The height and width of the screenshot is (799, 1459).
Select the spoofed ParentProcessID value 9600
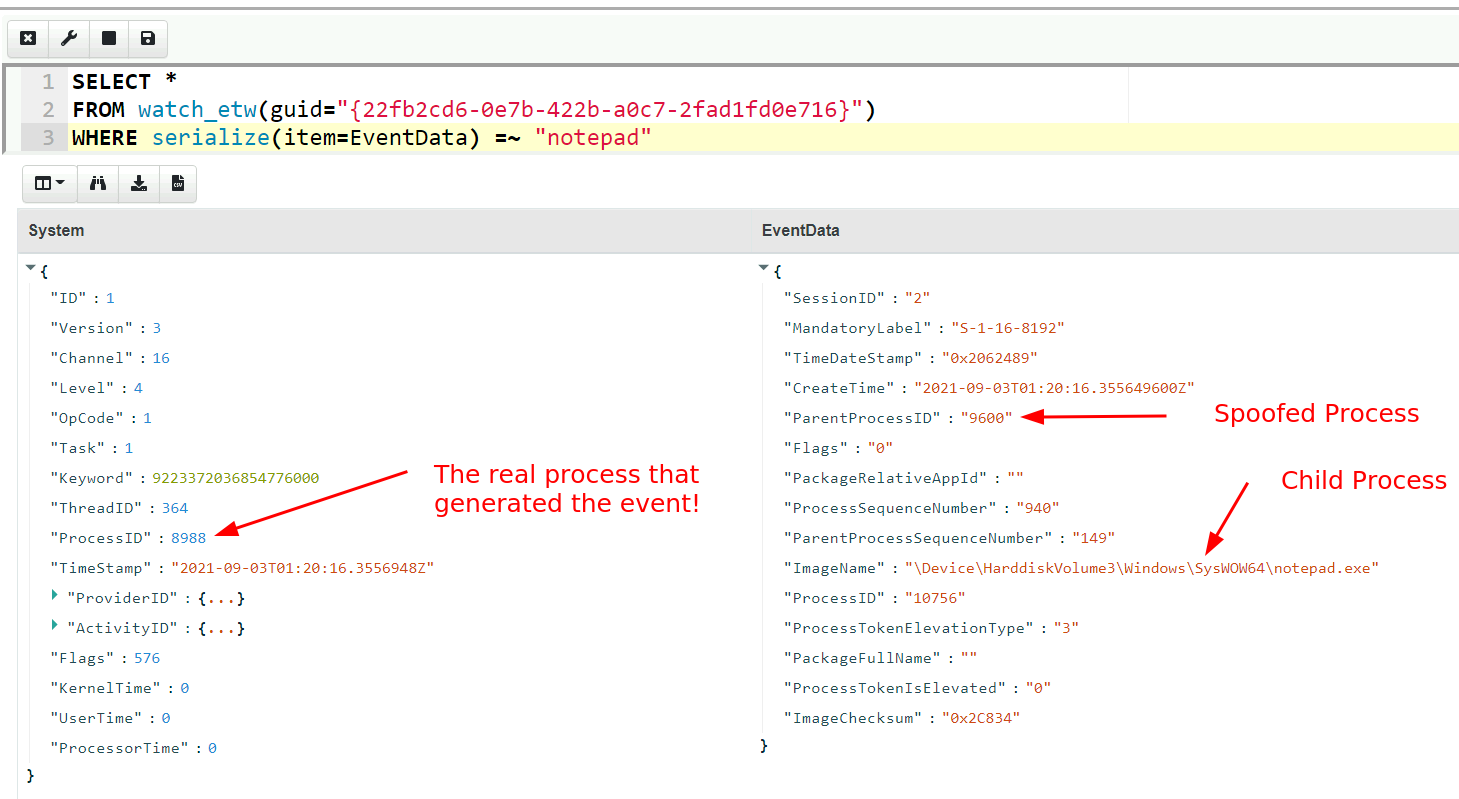tap(987, 418)
